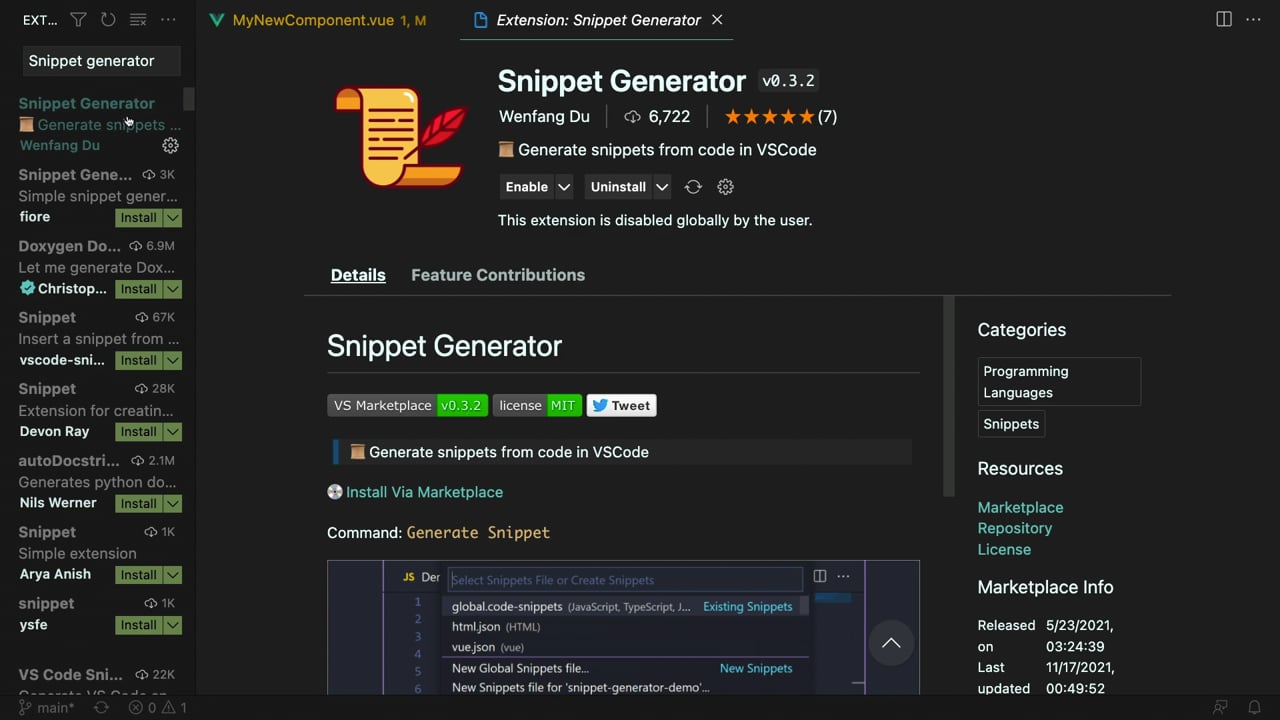Open Install dropdown for ysfe's snippet
The width and height of the screenshot is (1280, 720).
point(173,625)
